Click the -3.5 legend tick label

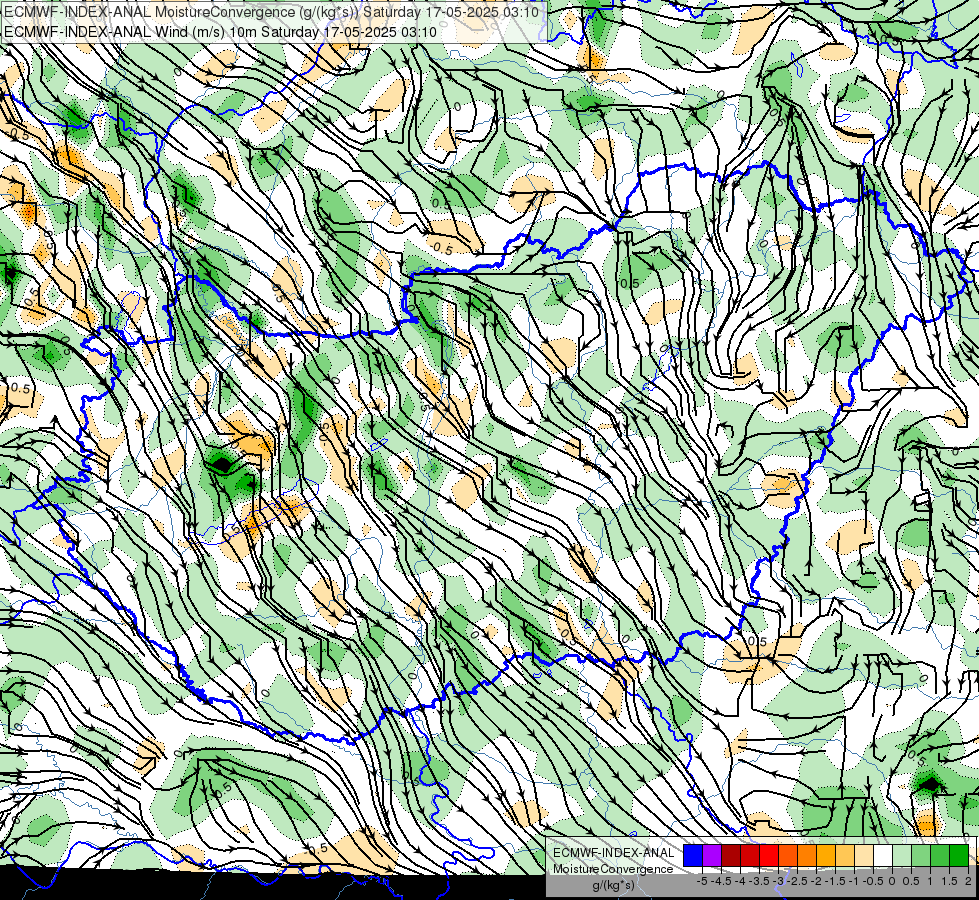(x=759, y=881)
